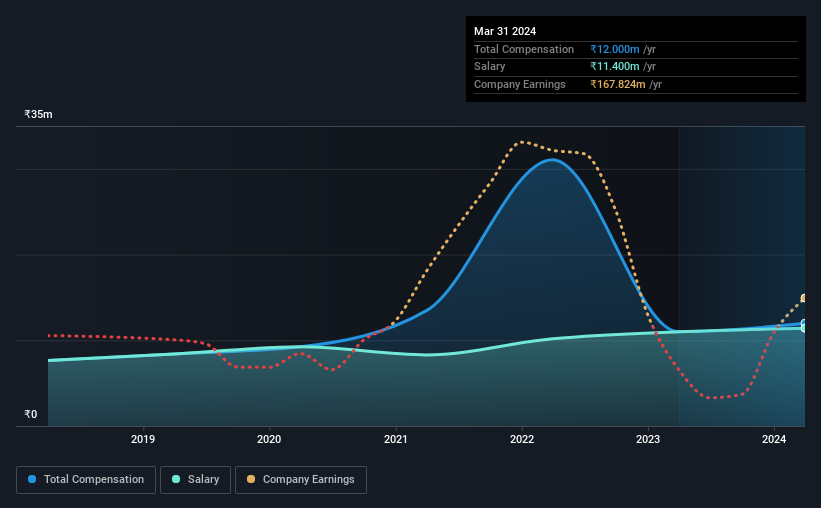Screen dimensions: 821x508
Task: Click the orange Company Earnings legend dot
Action: click(251, 479)
